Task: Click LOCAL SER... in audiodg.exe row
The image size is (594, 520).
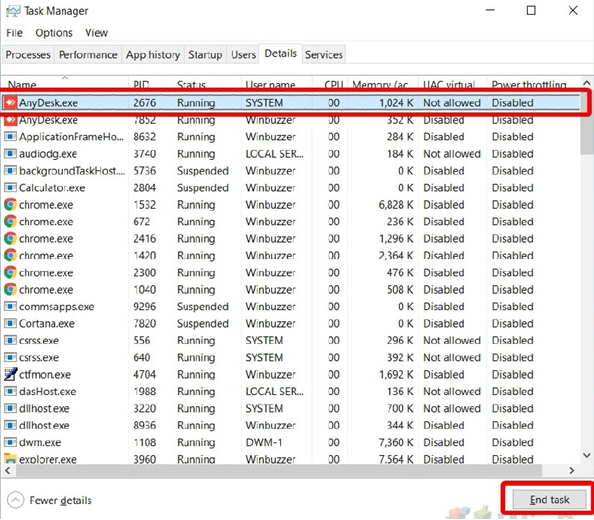Action: click(x=274, y=154)
